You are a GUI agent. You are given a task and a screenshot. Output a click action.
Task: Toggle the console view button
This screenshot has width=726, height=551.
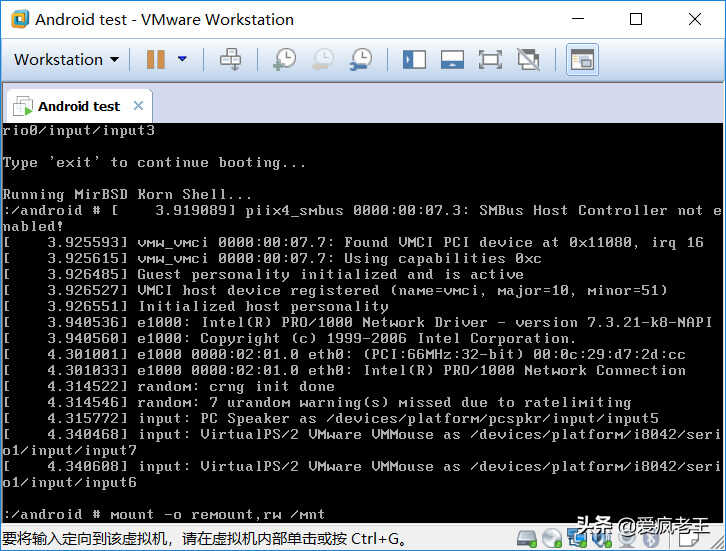click(x=582, y=60)
